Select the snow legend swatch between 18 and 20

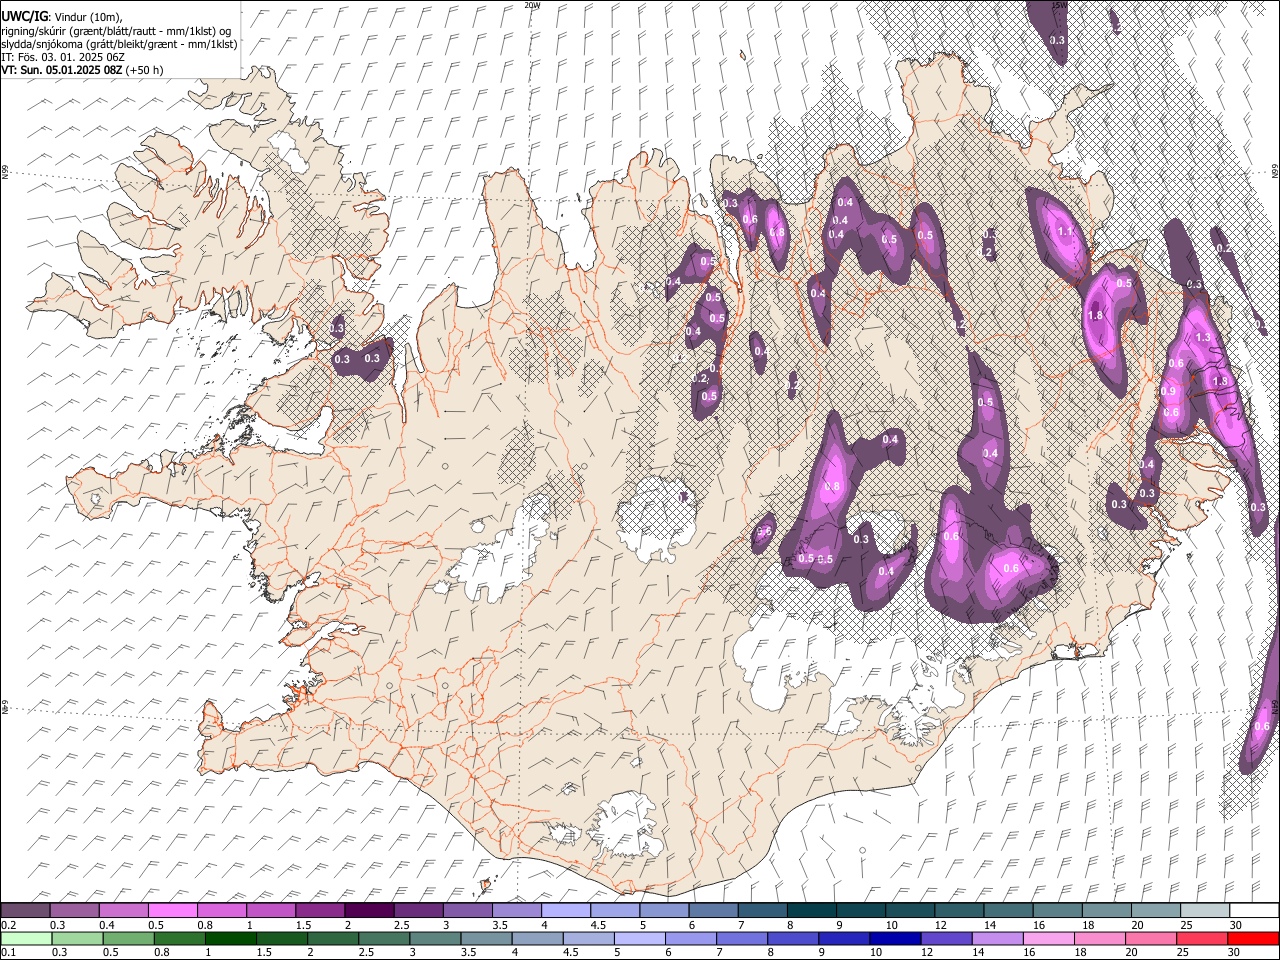1107,910
